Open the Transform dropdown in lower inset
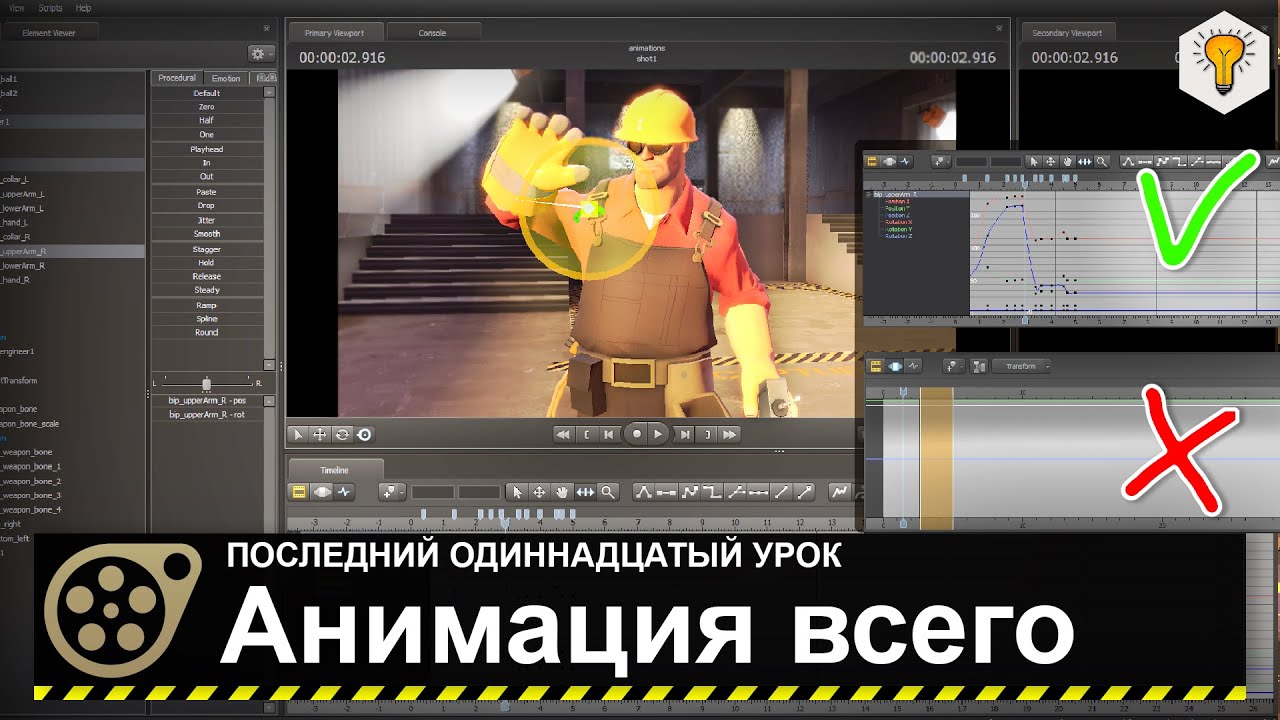1280x720 pixels. tap(1023, 366)
